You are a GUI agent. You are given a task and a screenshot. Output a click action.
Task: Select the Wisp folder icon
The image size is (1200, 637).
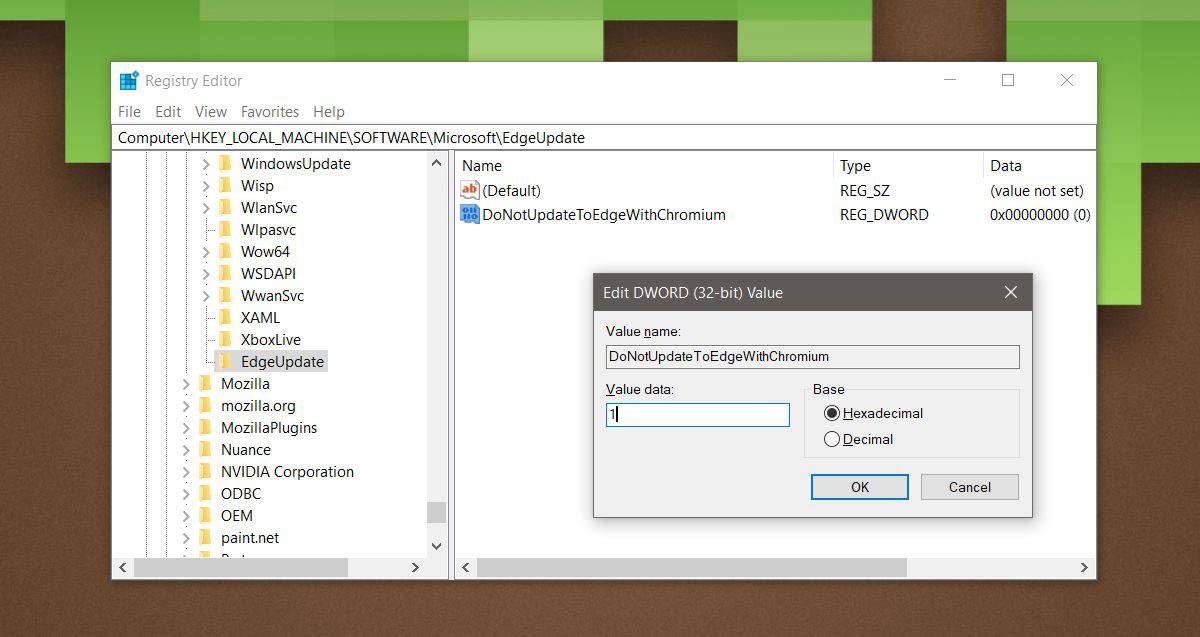pos(225,185)
